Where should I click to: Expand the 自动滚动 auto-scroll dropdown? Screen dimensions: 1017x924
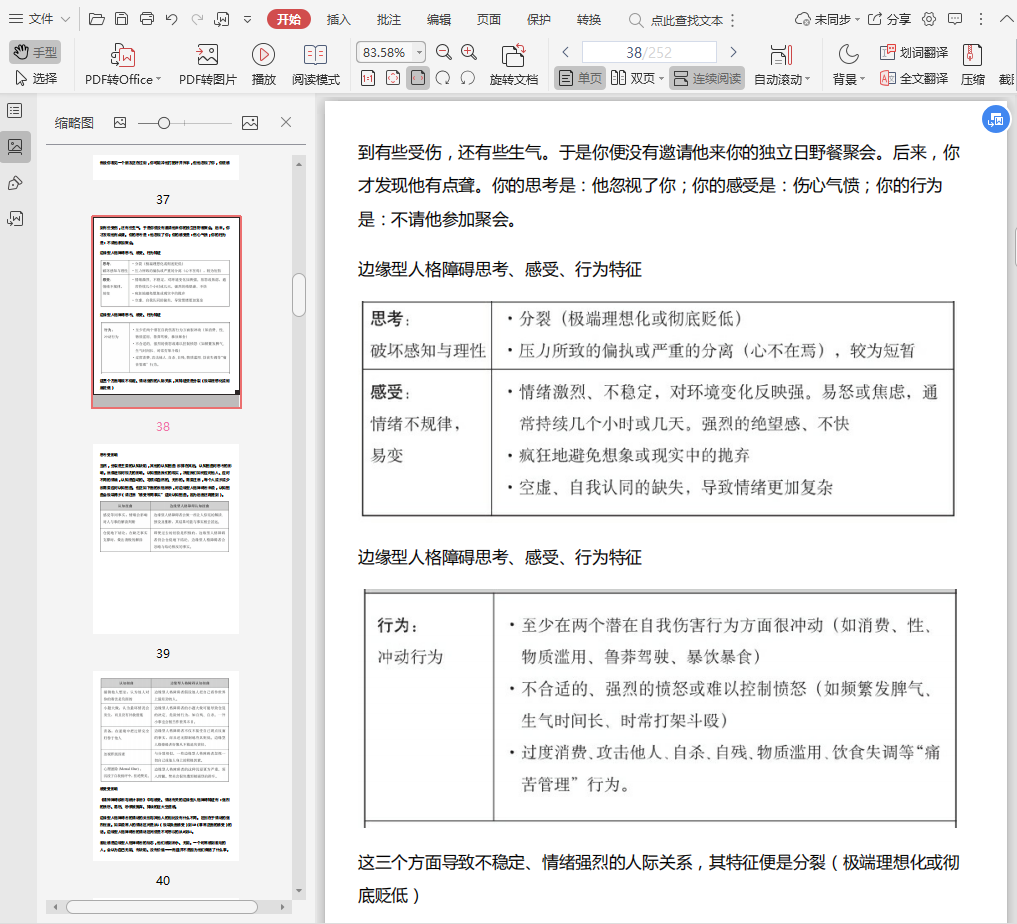tap(807, 80)
